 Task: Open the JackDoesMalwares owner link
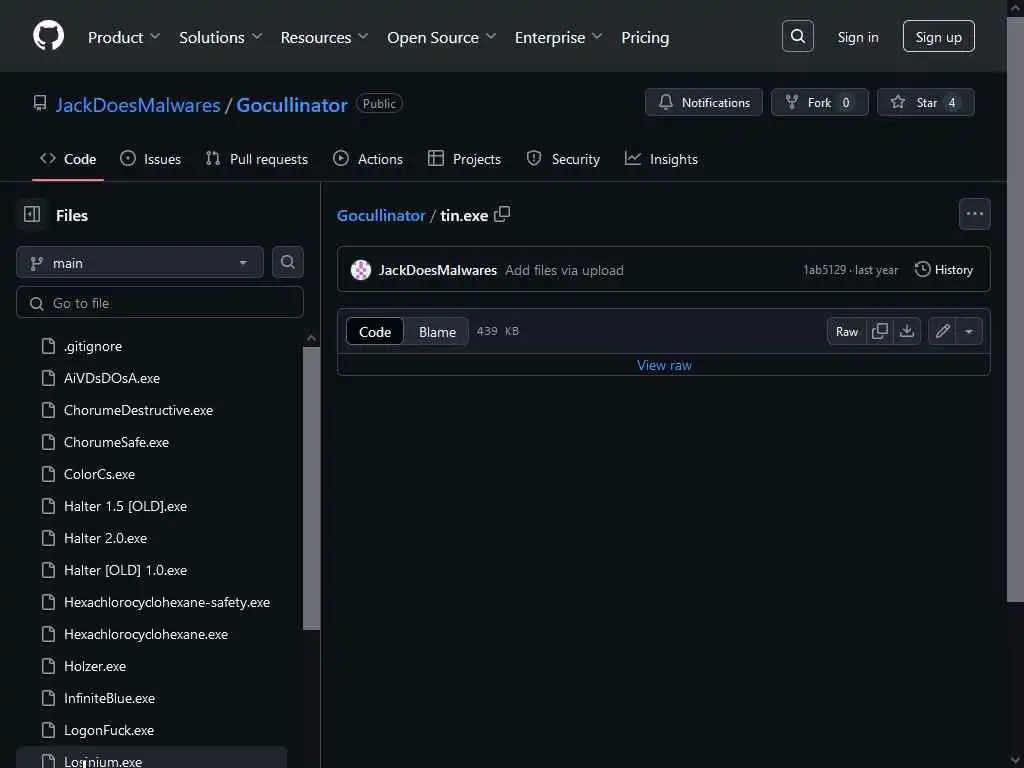point(138,104)
